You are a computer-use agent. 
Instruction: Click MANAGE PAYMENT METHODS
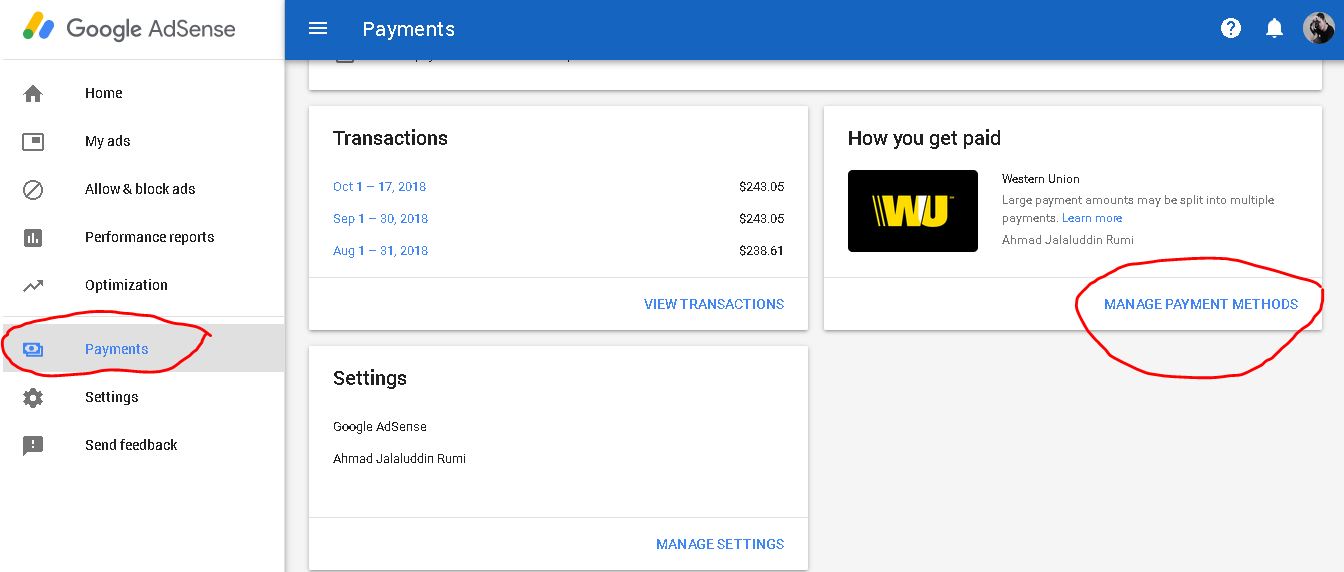(1201, 304)
